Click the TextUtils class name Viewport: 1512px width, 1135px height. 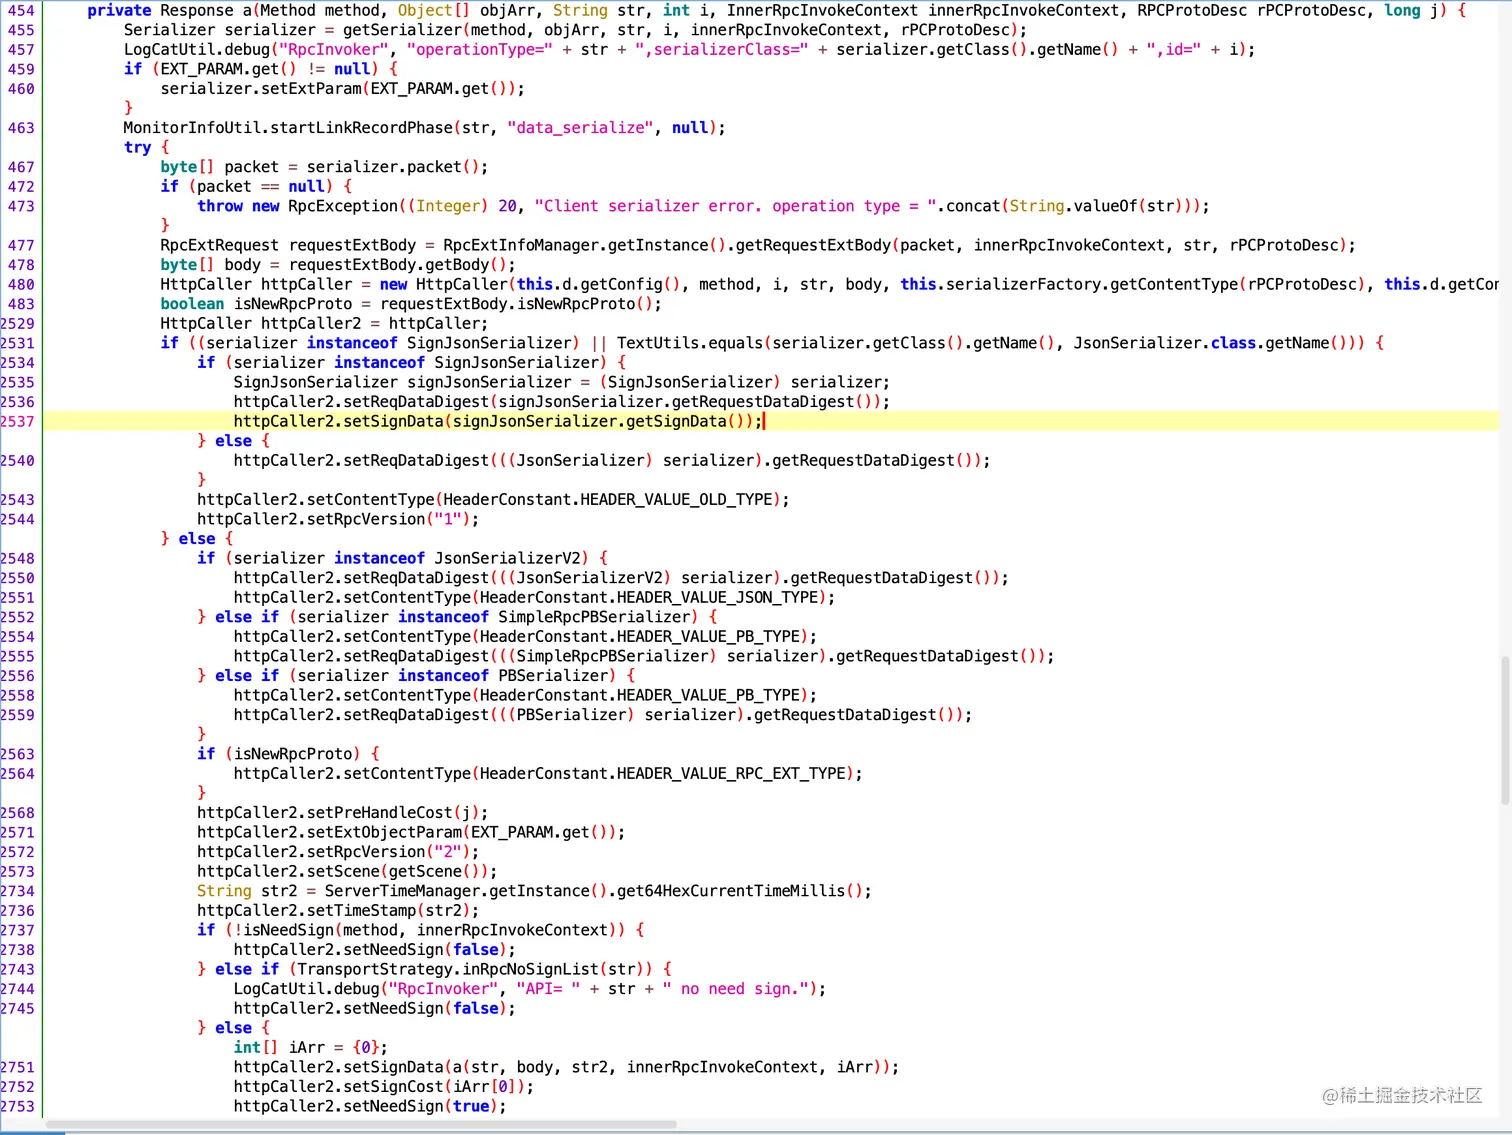[658, 343]
